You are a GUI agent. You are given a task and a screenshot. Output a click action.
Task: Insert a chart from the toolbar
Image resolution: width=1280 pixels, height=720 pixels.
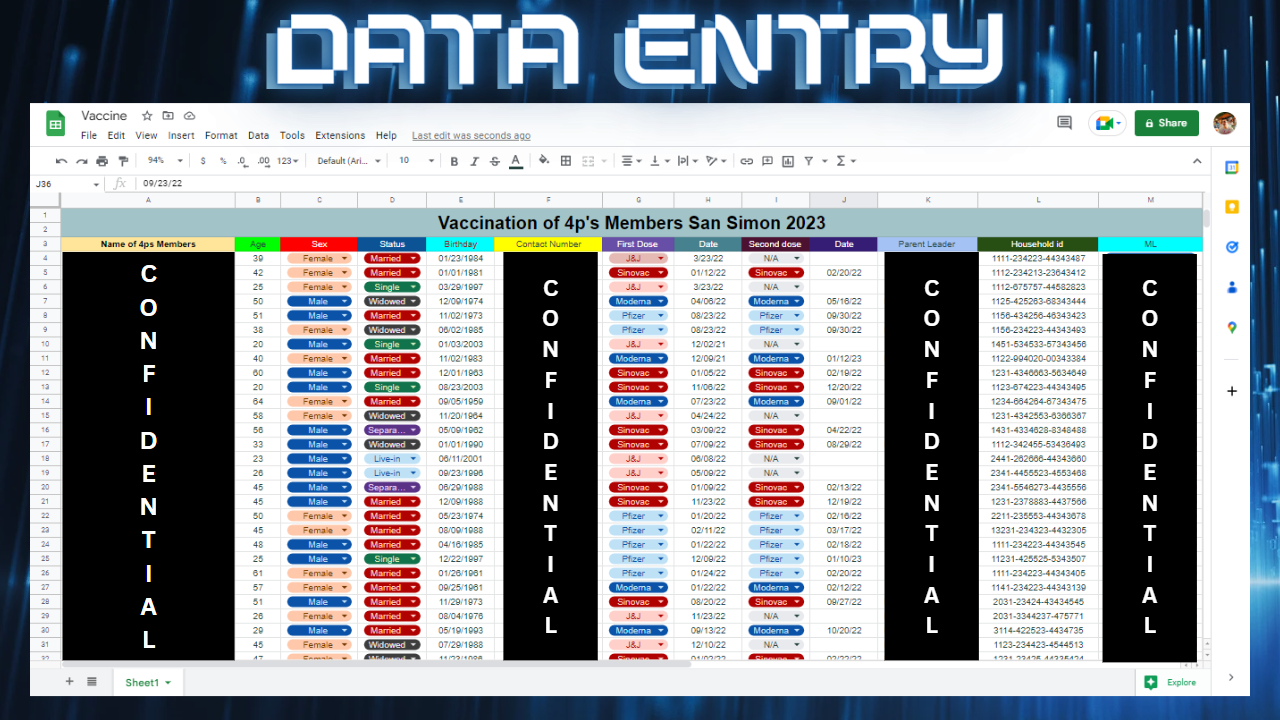788,161
